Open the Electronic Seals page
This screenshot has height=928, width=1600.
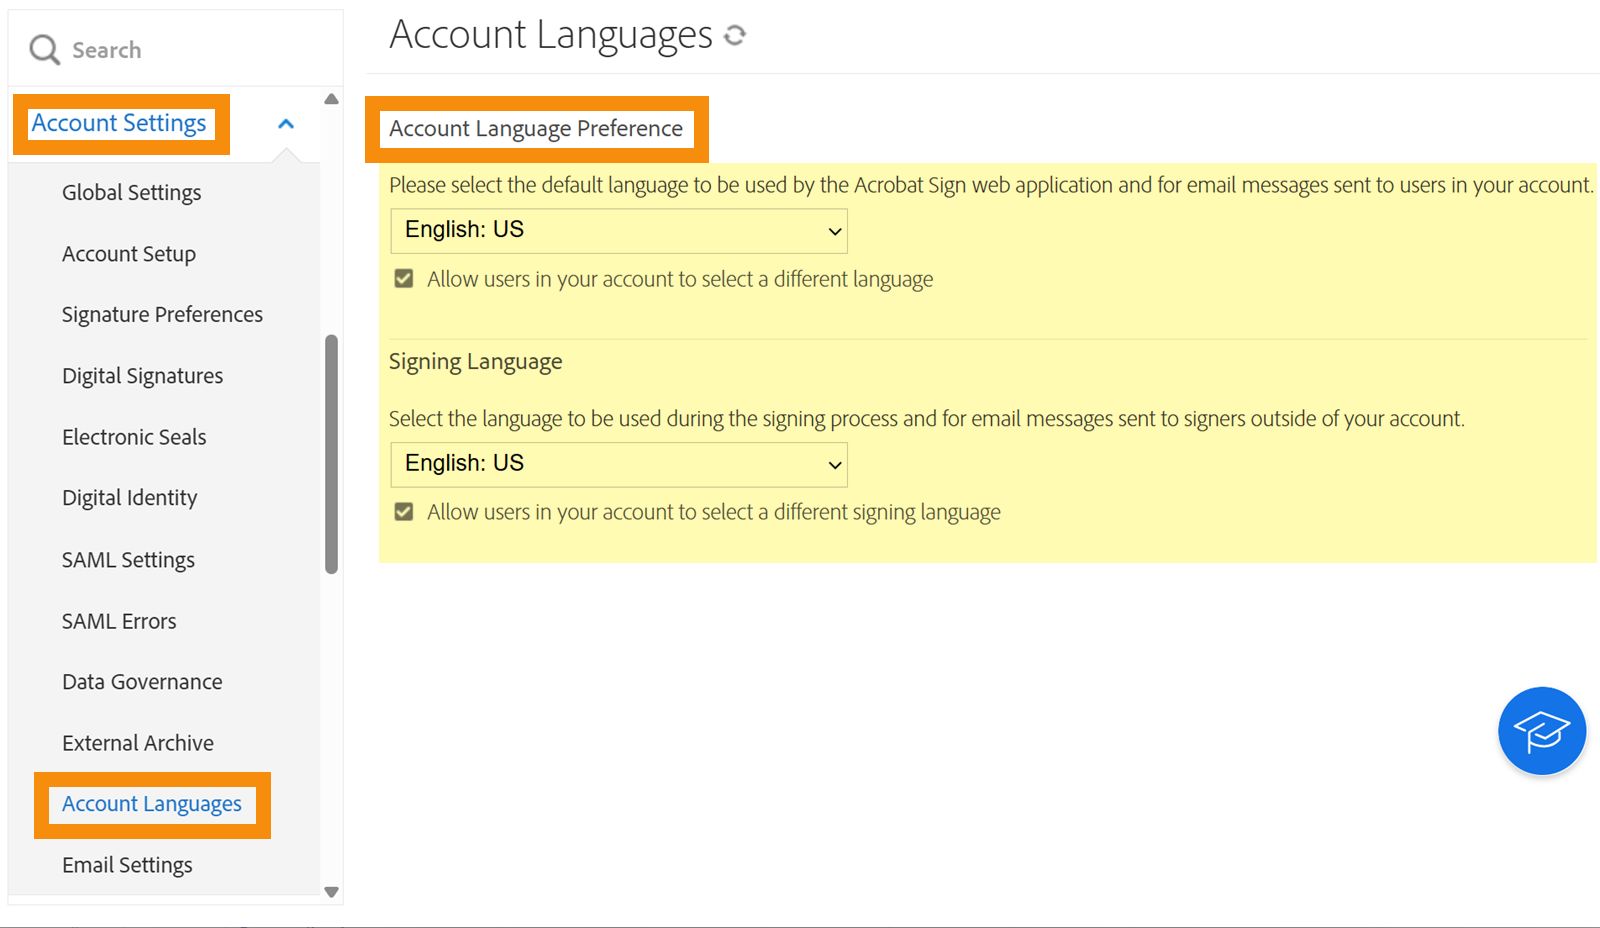[134, 437]
